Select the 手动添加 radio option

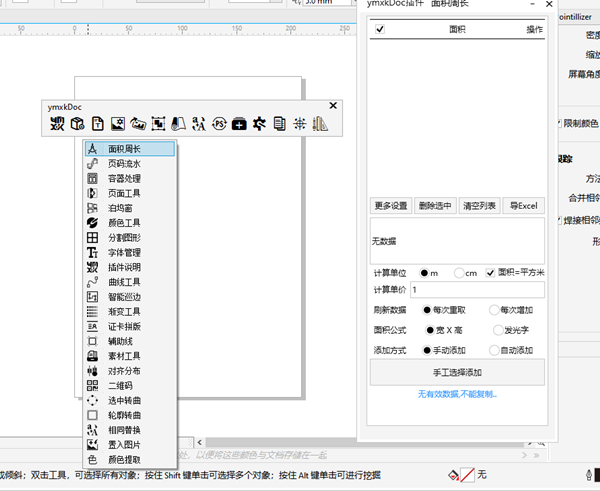tap(427, 350)
